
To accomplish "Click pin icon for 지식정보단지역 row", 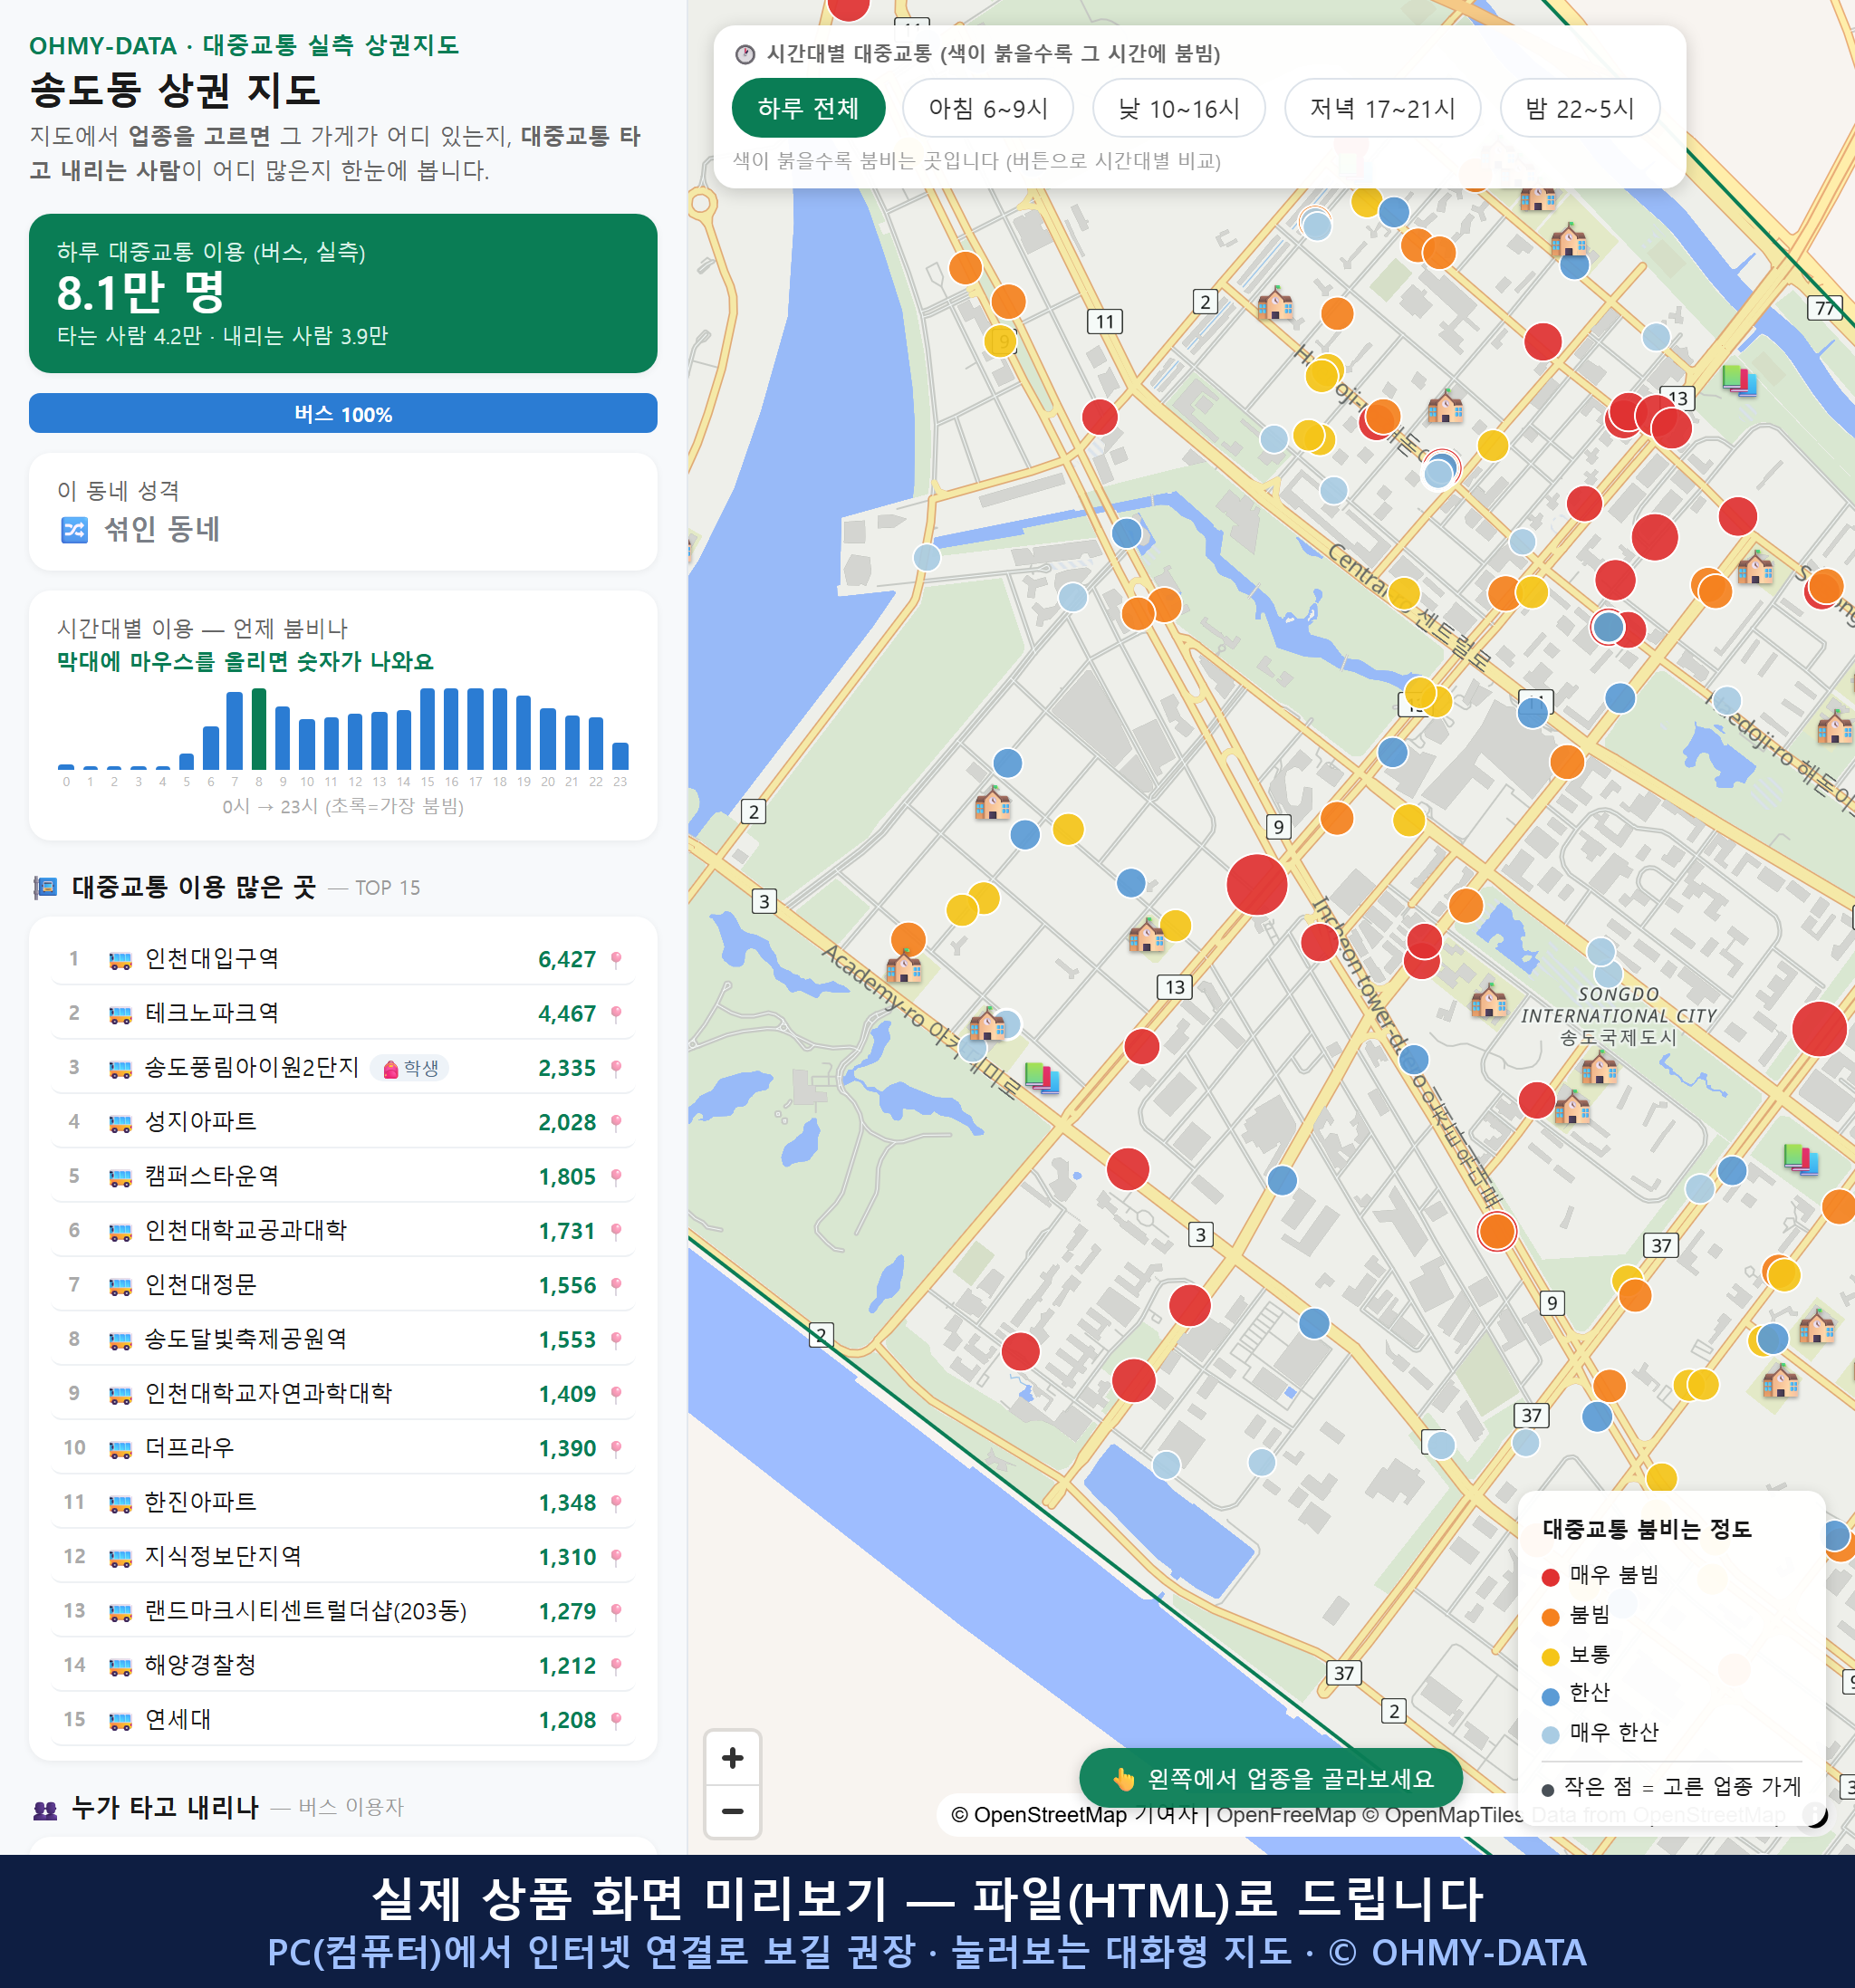I will [616, 1557].
